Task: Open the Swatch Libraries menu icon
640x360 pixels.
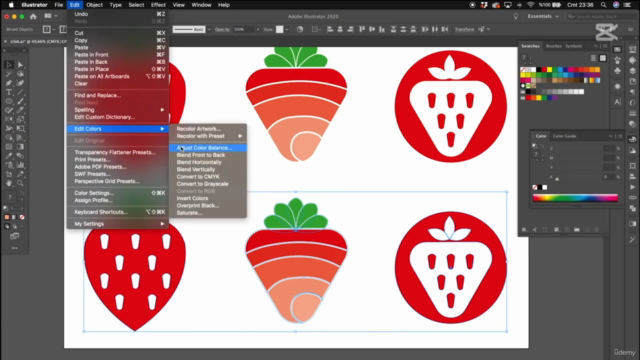Action: tap(525, 230)
